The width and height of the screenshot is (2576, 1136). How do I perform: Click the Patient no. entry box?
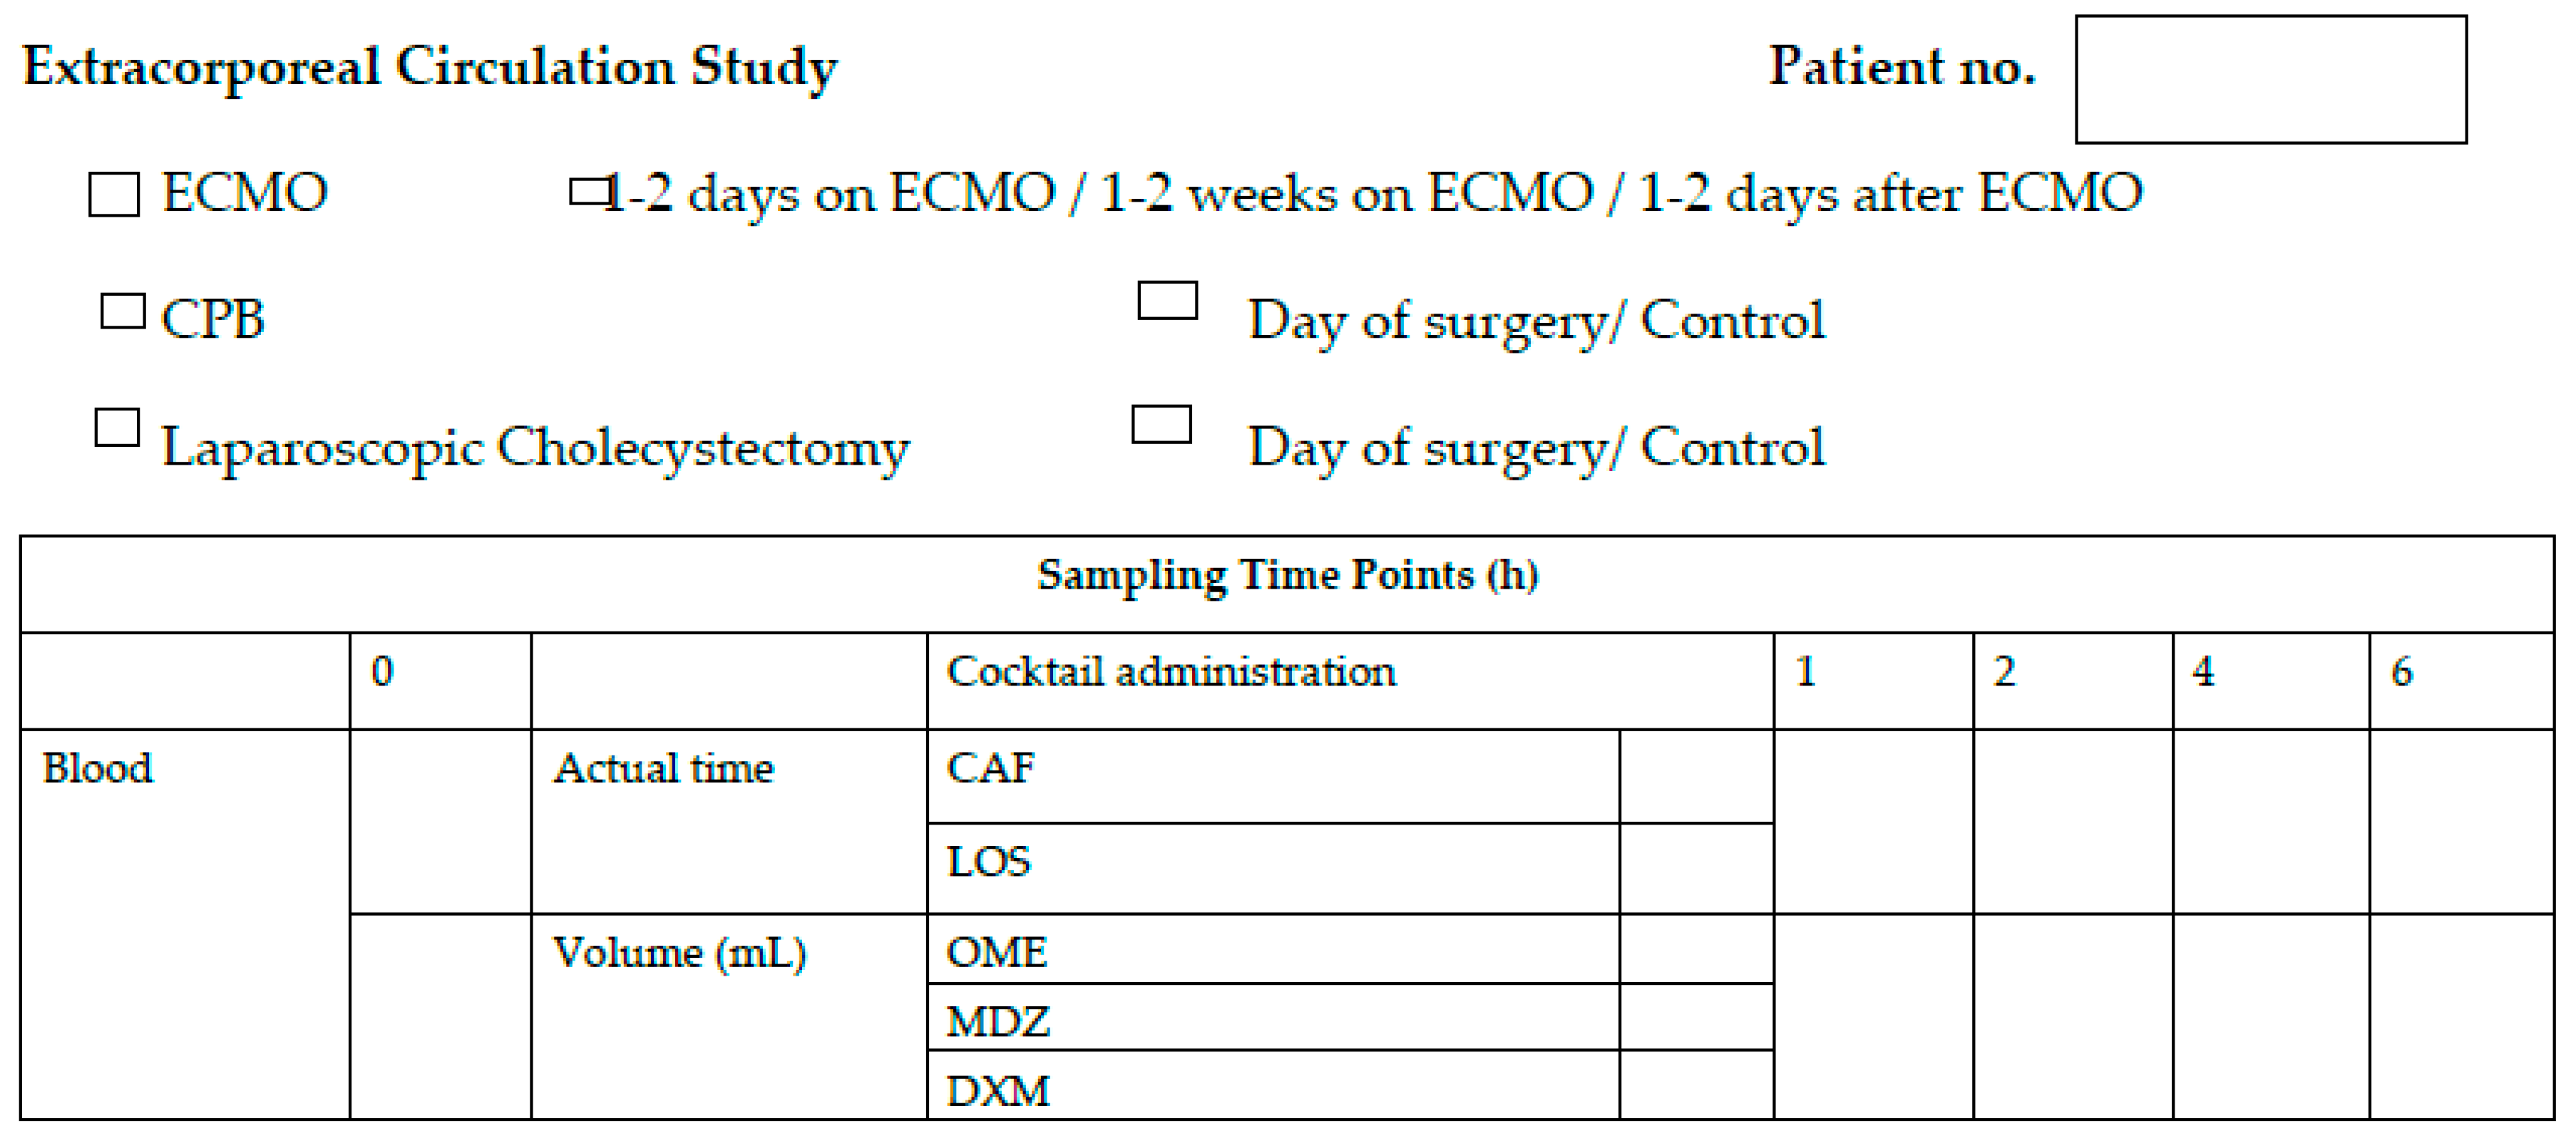click(x=2270, y=80)
